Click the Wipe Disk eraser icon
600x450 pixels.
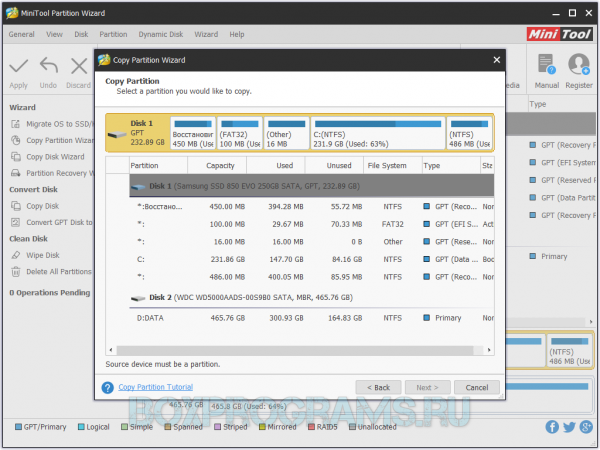point(15,255)
